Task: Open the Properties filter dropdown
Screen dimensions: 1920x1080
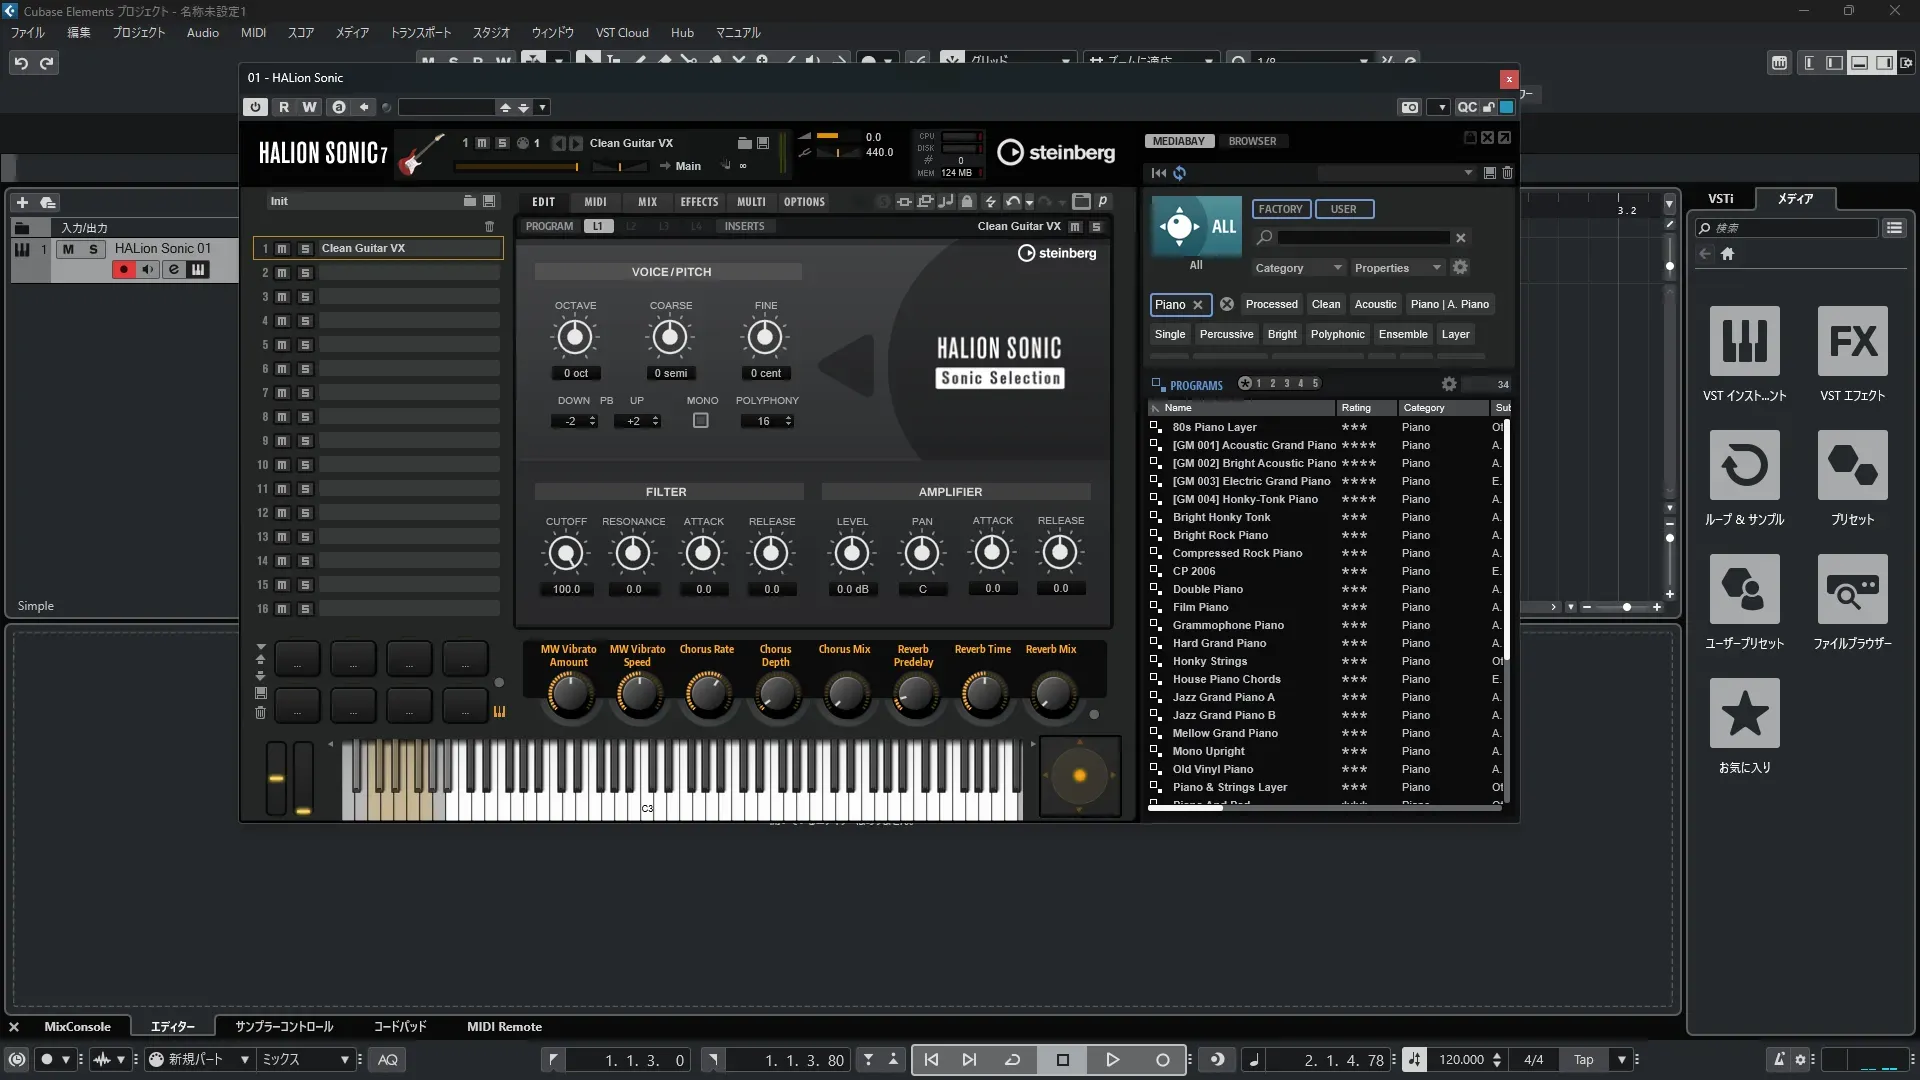Action: point(1397,268)
